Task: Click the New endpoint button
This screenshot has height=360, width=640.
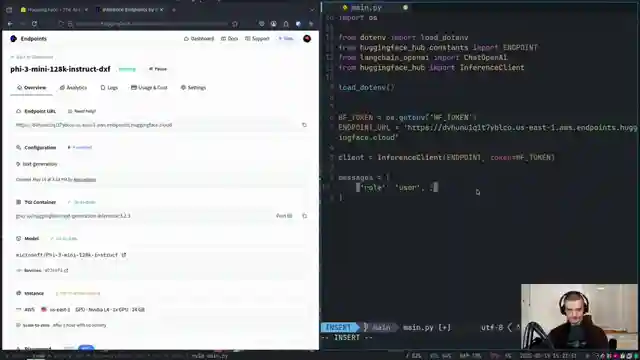Action: point(286,38)
